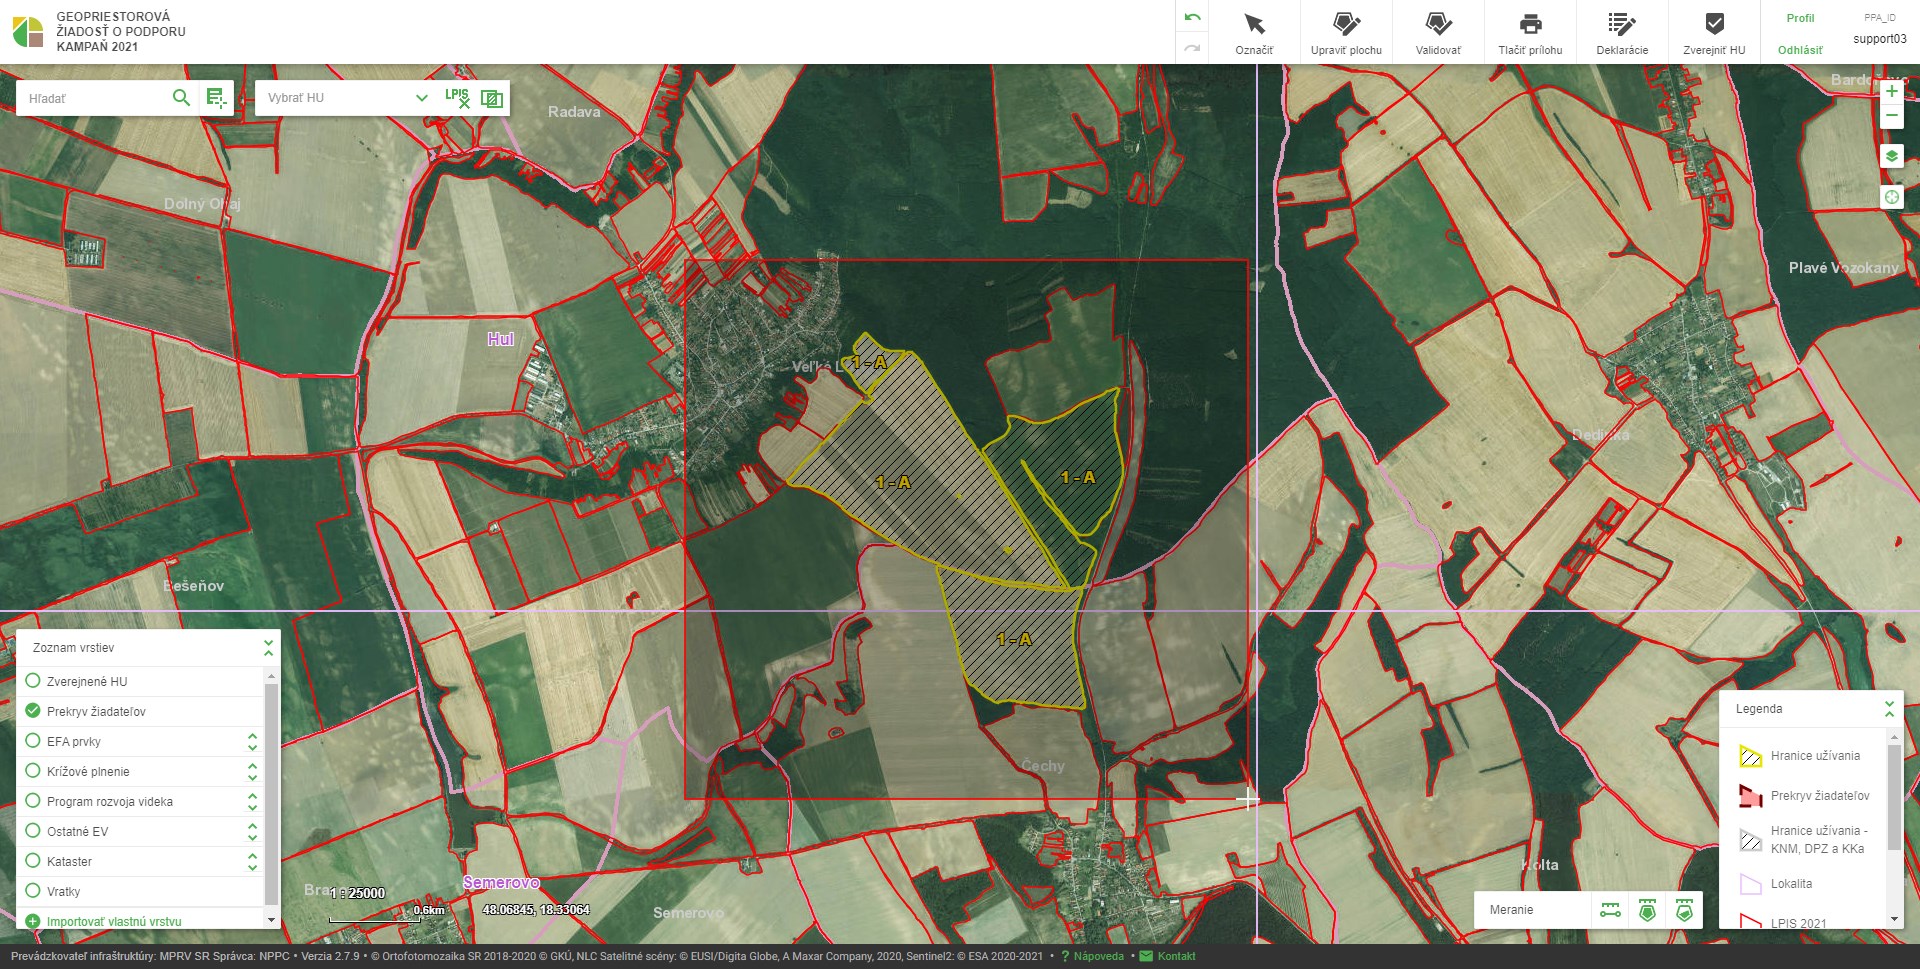Click the redo arrow icon

(x=1192, y=47)
